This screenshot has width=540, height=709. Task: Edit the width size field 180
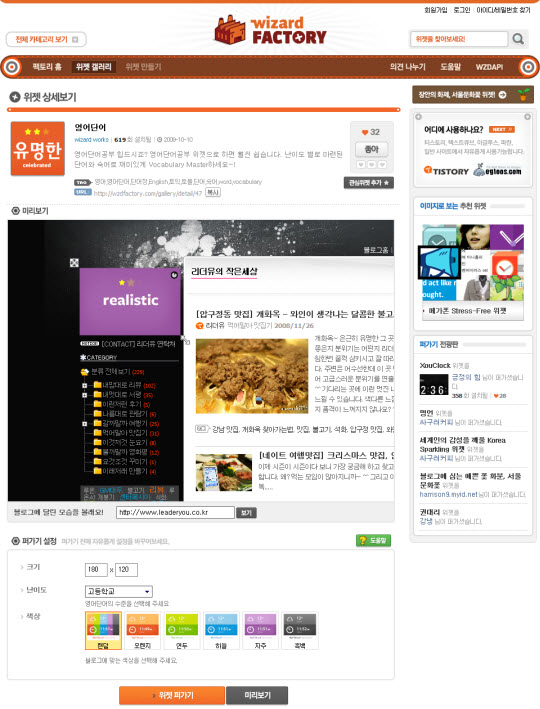tap(96, 570)
